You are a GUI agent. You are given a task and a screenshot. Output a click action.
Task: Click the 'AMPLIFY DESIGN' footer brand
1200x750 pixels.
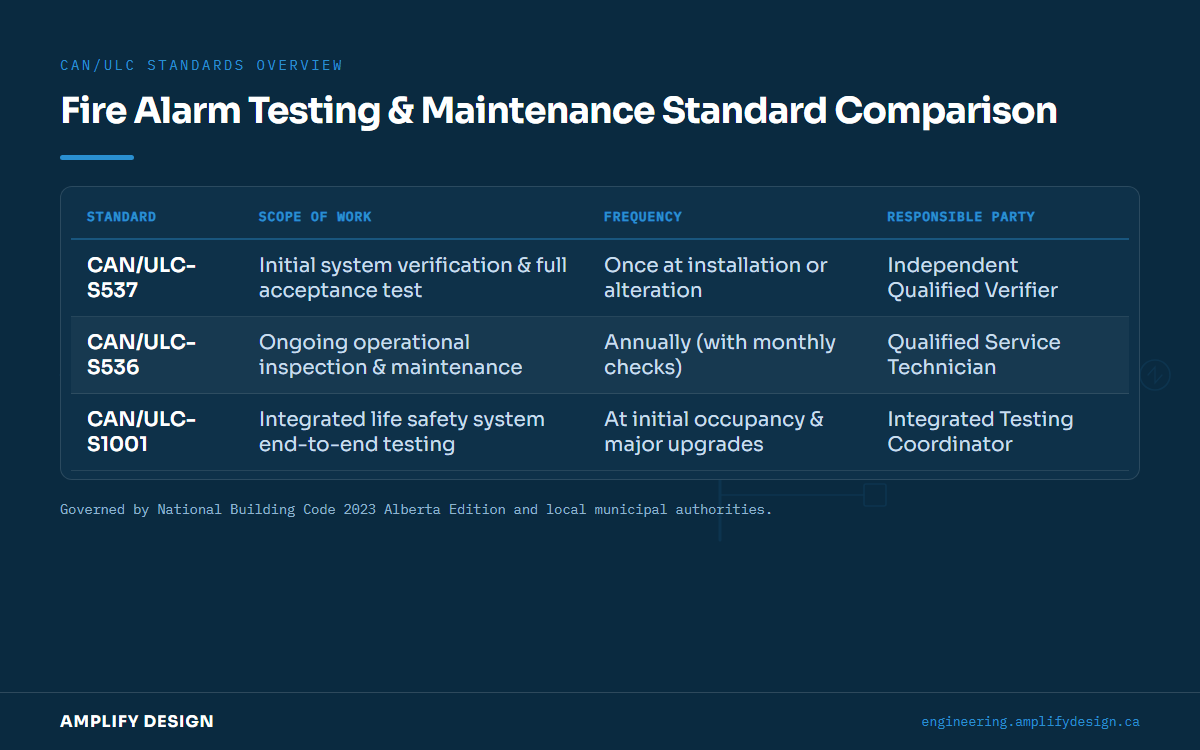[137, 721]
